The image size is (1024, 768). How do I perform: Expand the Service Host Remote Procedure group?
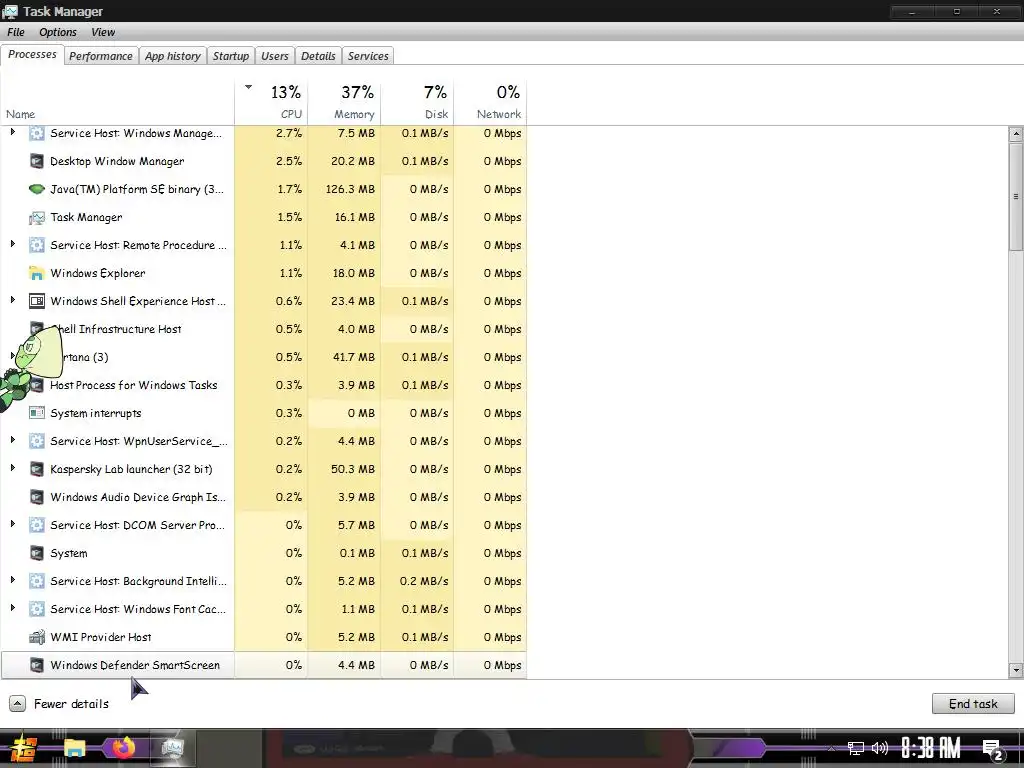(12, 244)
